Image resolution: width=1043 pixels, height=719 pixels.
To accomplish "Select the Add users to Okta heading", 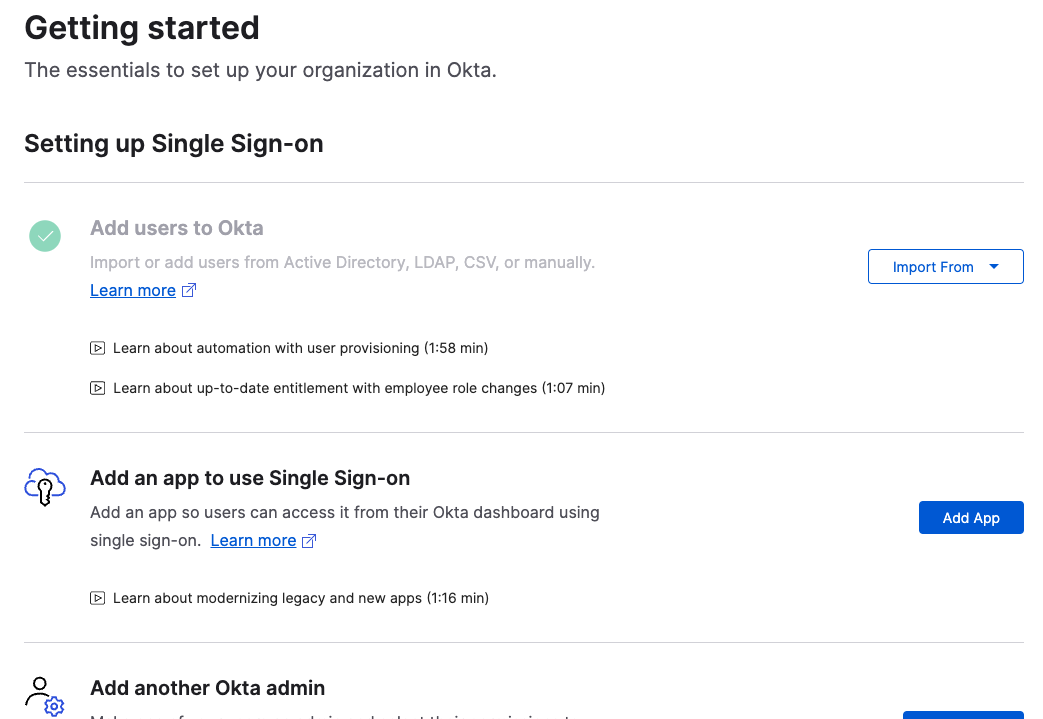I will click(177, 228).
